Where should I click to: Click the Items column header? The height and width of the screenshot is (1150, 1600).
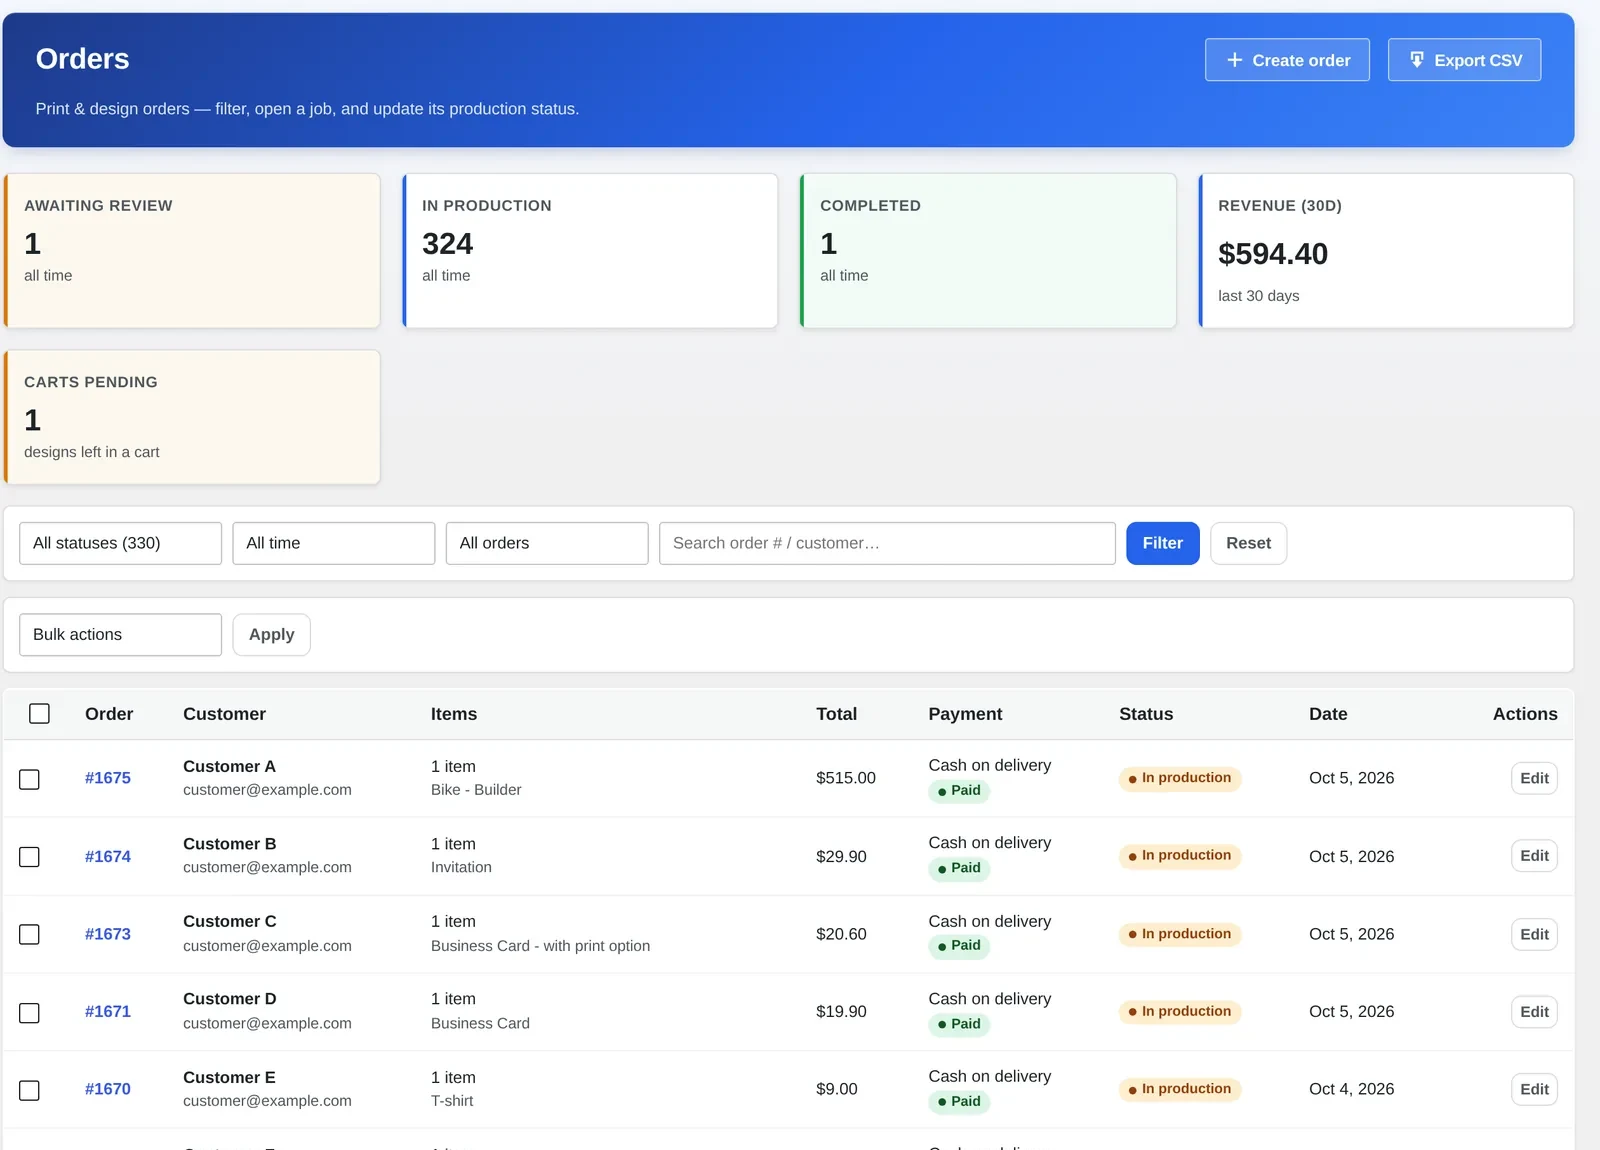click(454, 714)
